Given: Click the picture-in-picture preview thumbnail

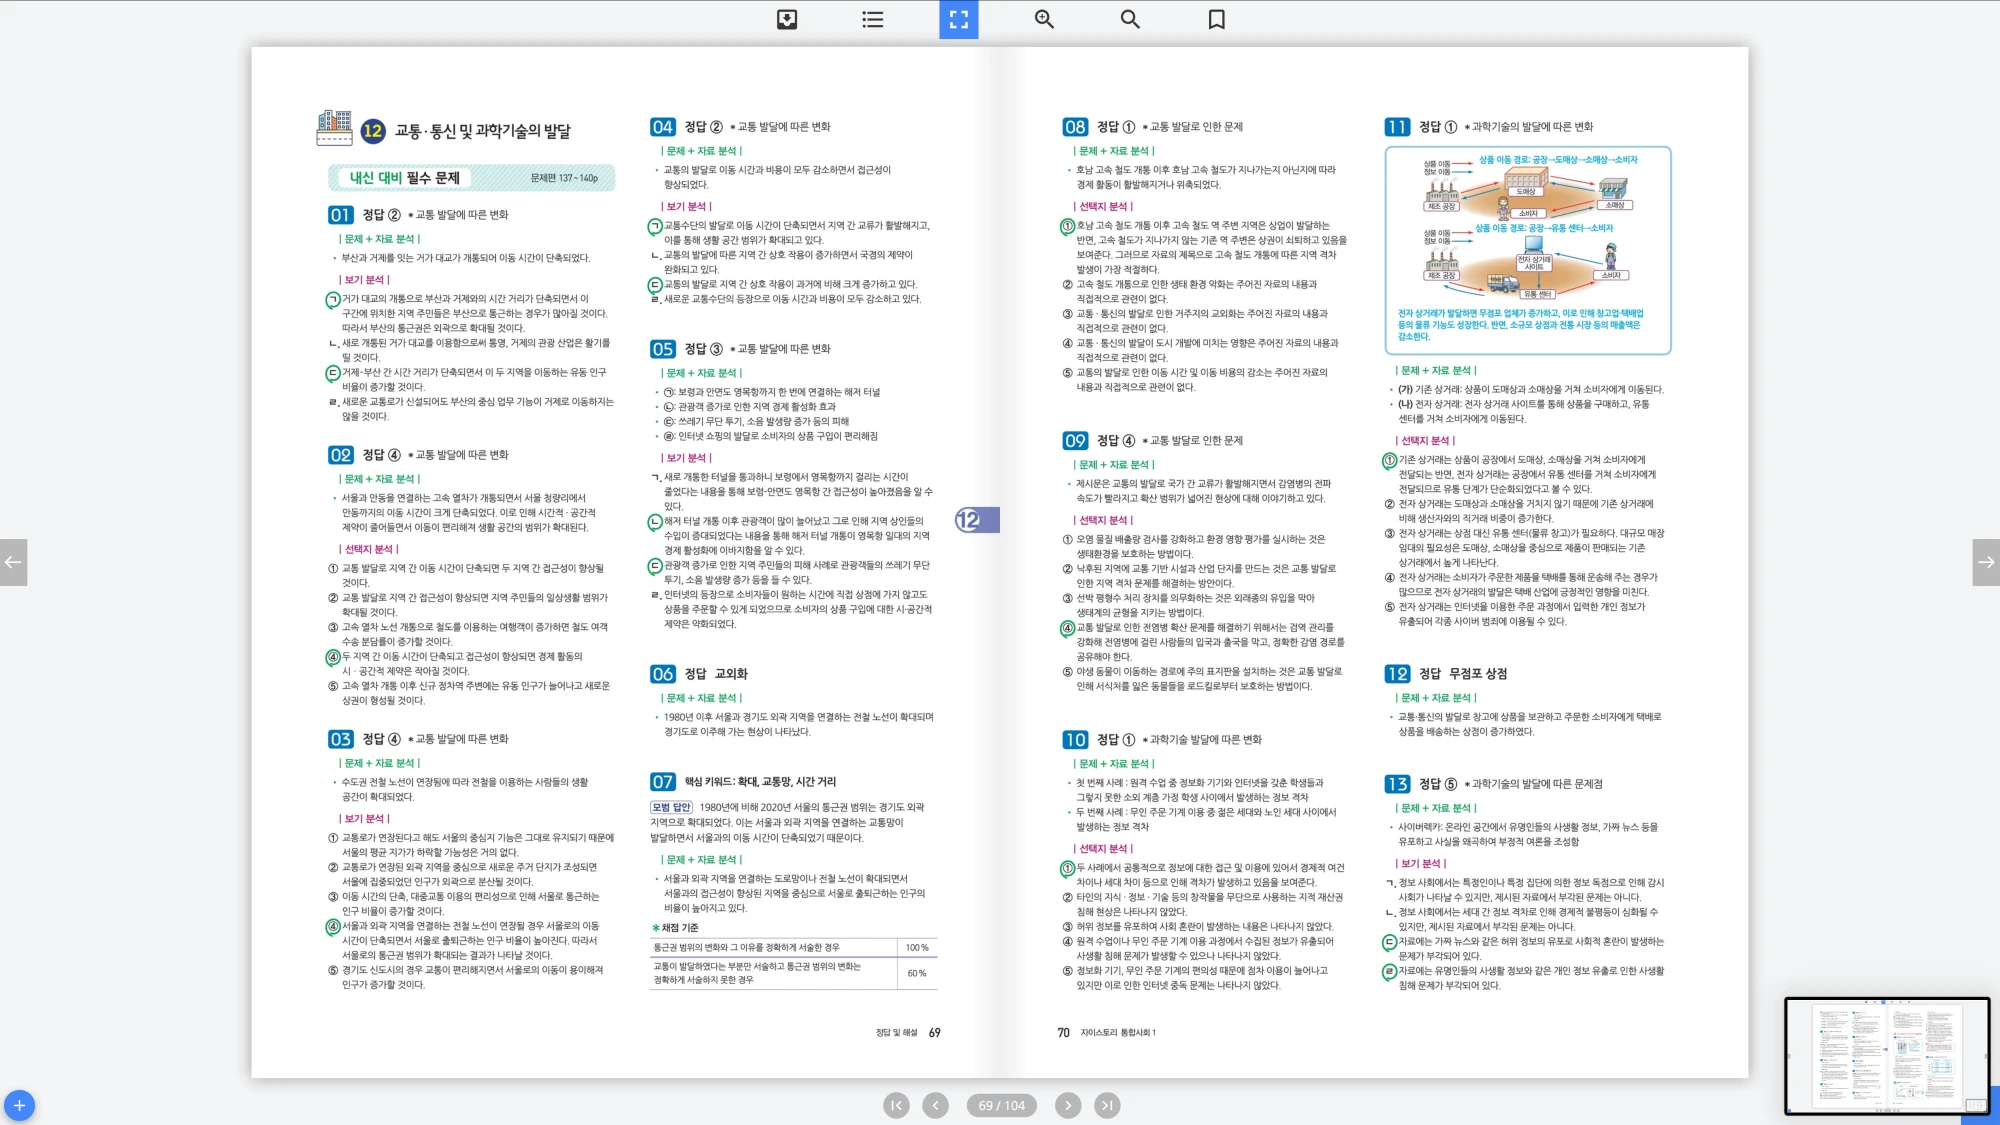Looking at the screenshot, I should coord(1886,1055).
